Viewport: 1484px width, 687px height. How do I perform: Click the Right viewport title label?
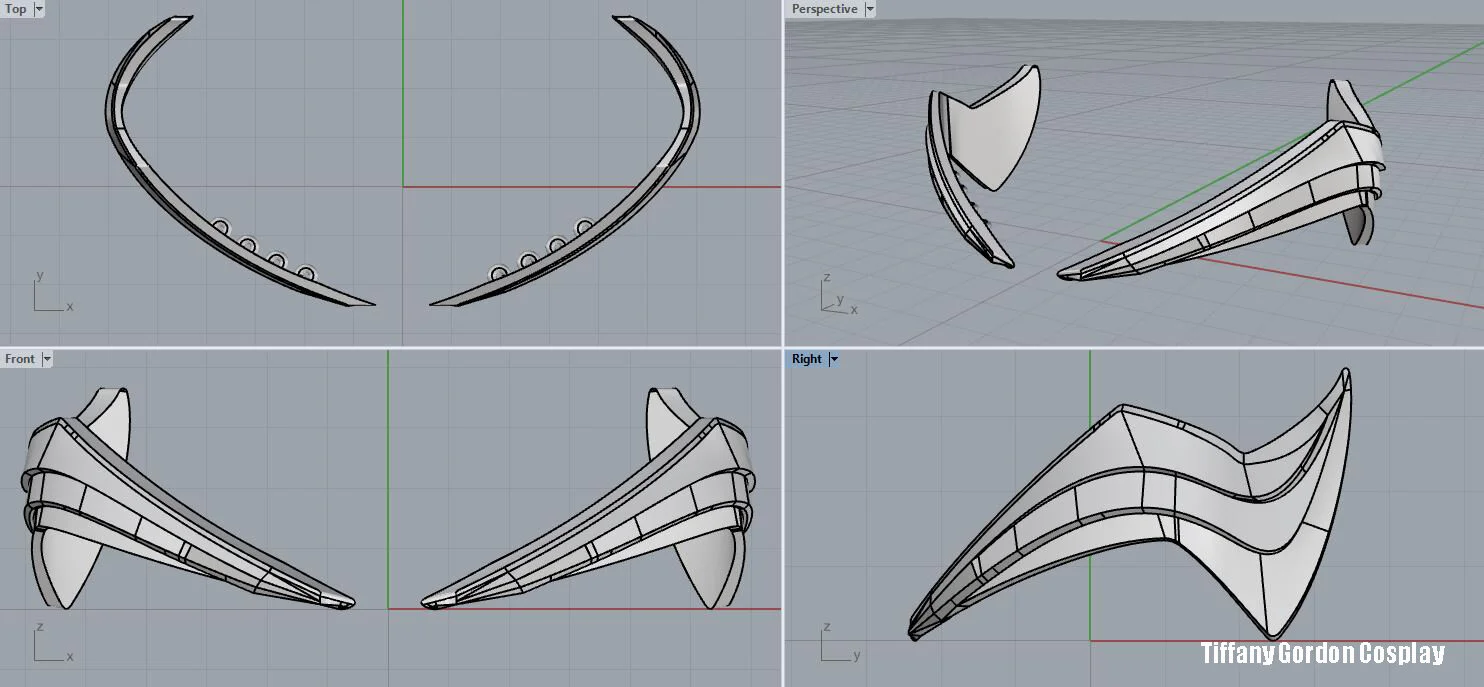click(x=806, y=359)
